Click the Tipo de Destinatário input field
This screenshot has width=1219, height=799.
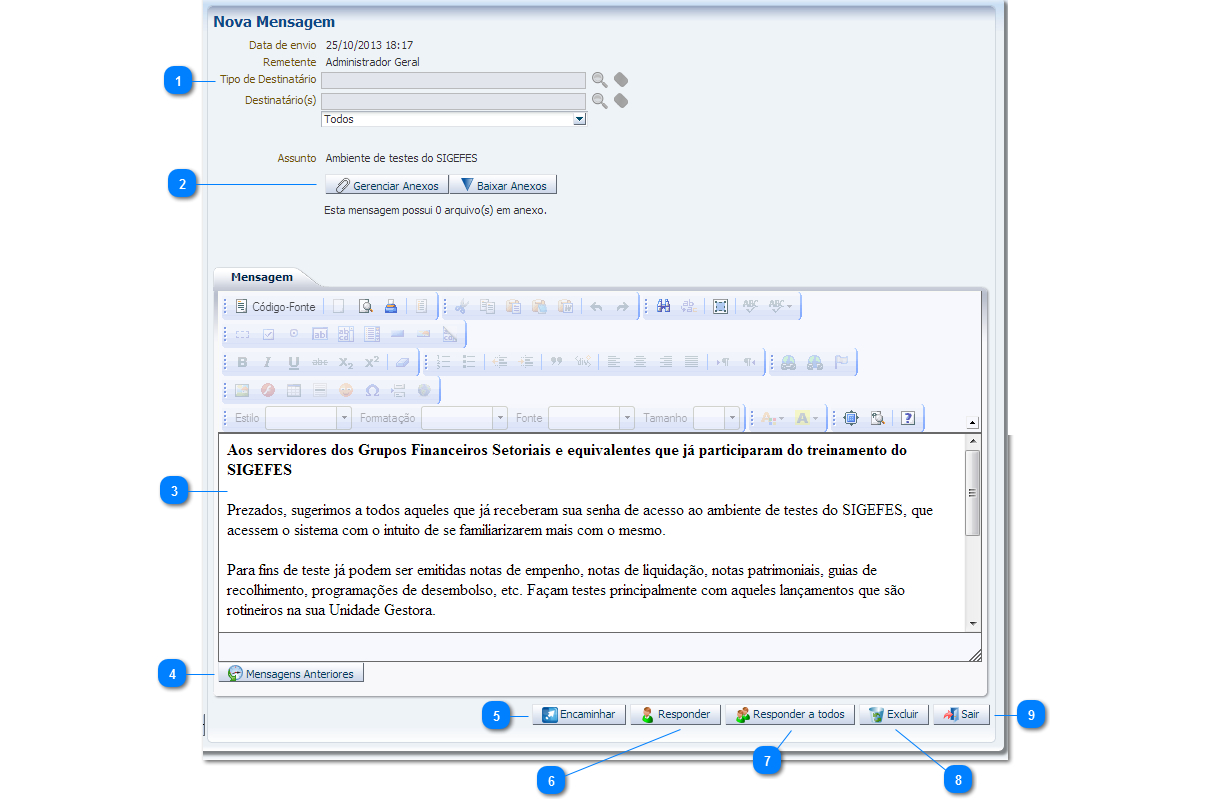[x=453, y=80]
